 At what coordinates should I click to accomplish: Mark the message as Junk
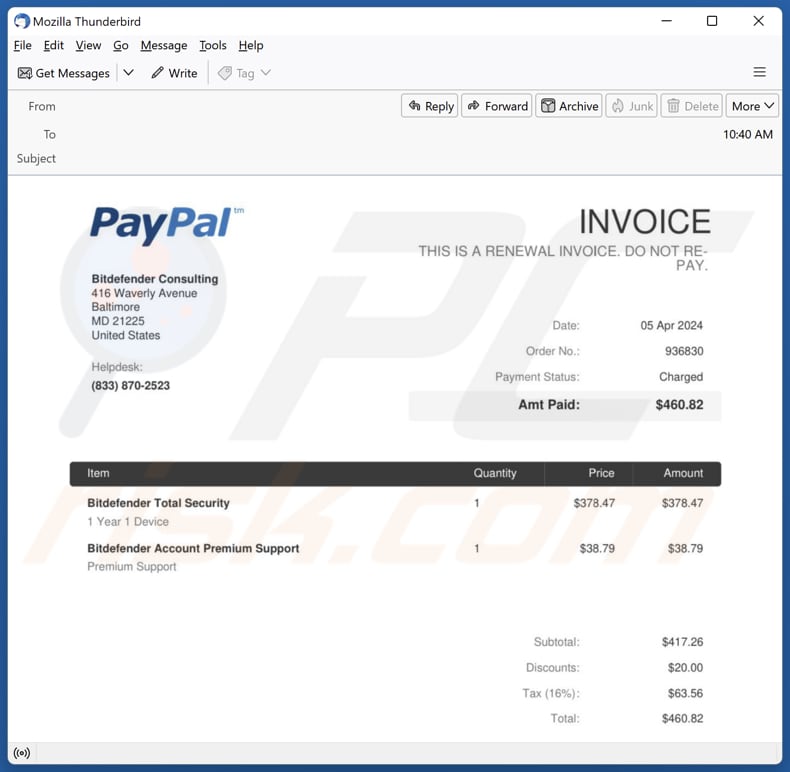point(631,106)
